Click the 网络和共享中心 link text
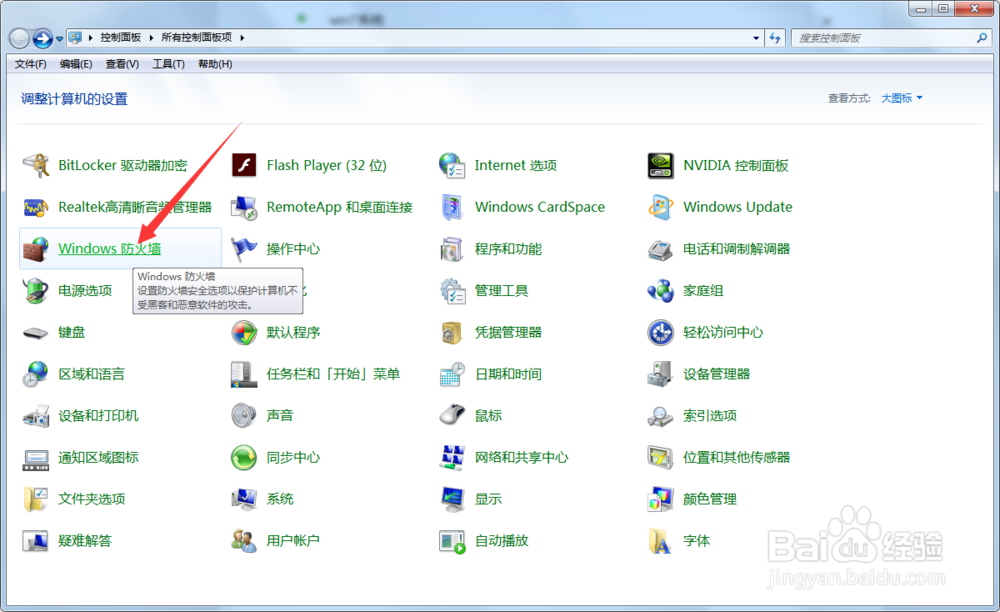 pyautogui.click(x=521, y=458)
